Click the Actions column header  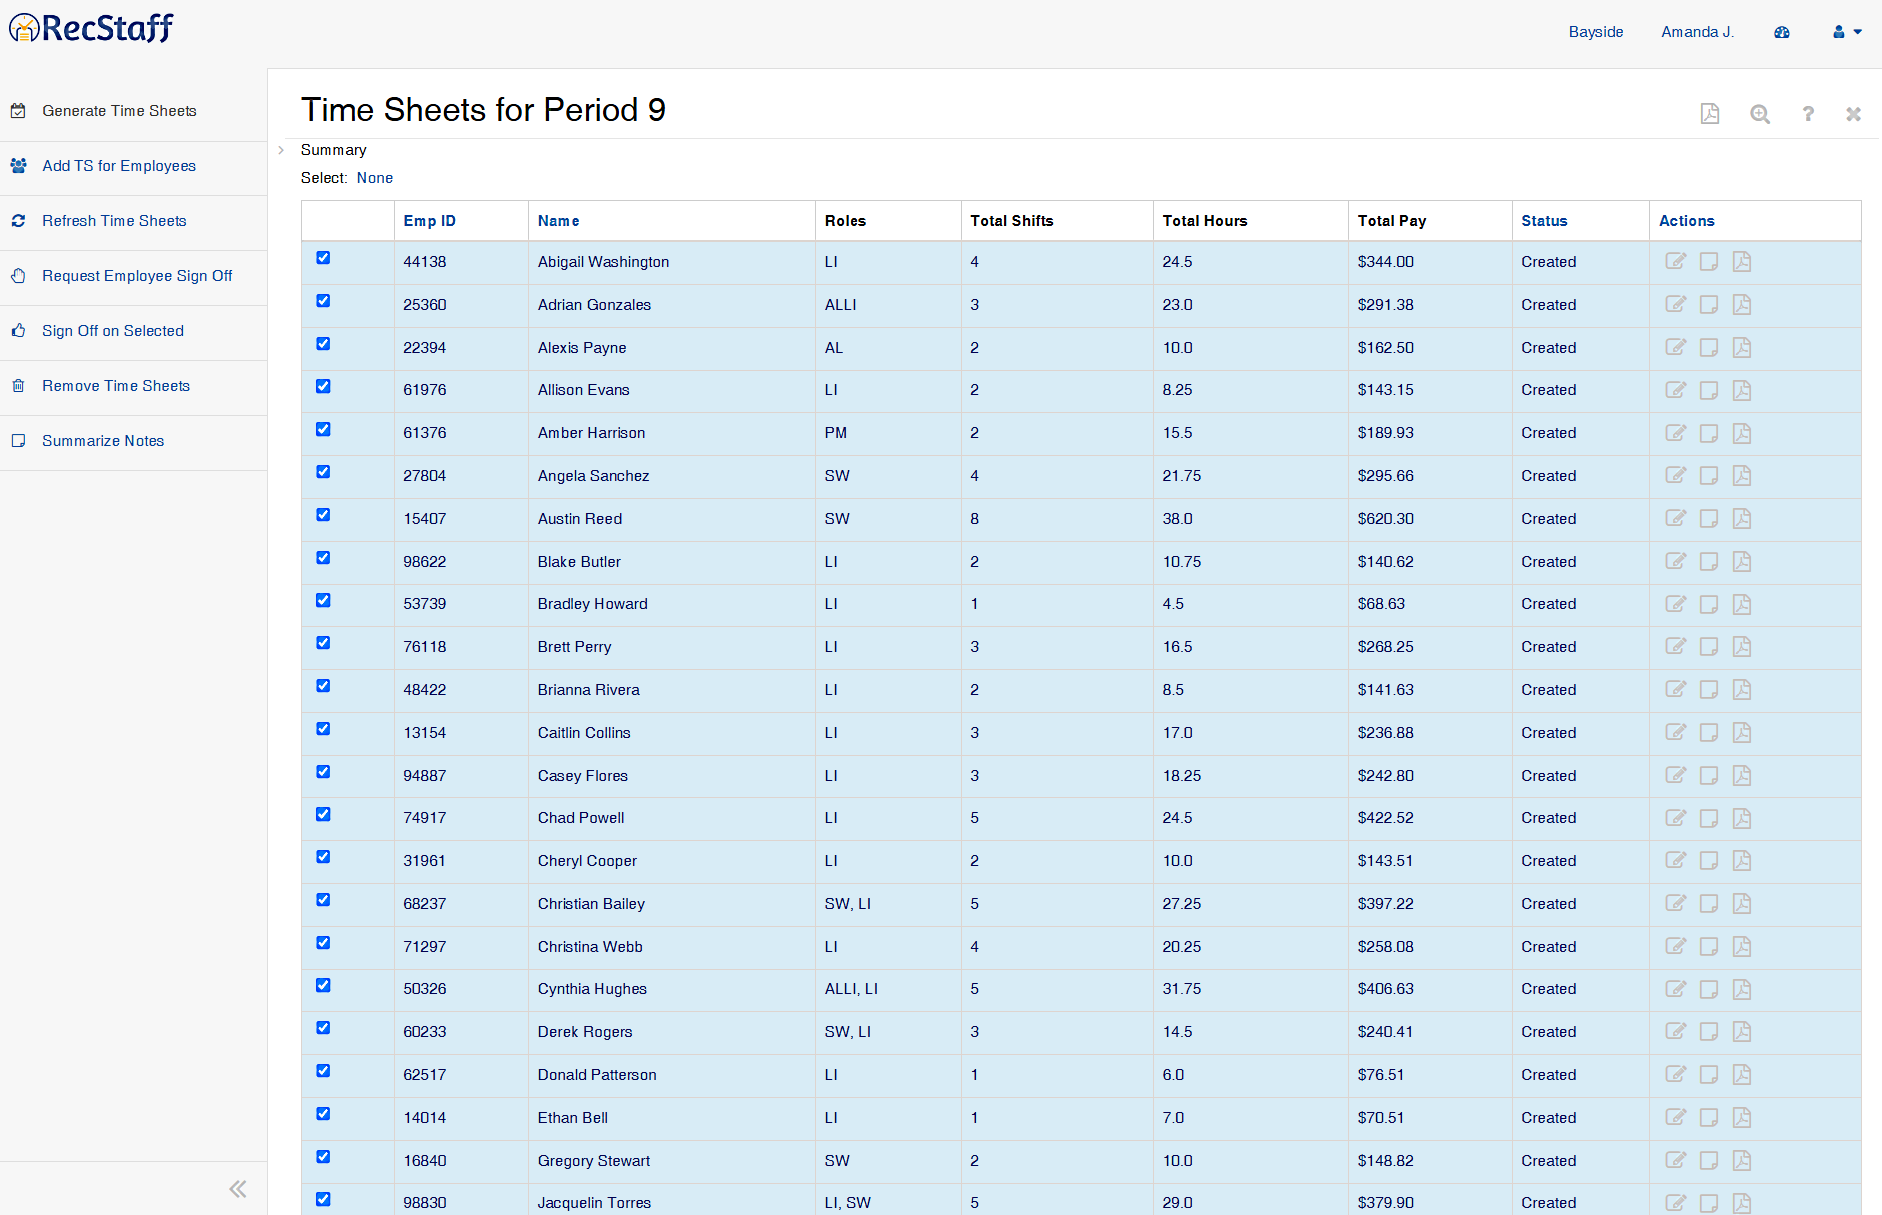[x=1686, y=221]
